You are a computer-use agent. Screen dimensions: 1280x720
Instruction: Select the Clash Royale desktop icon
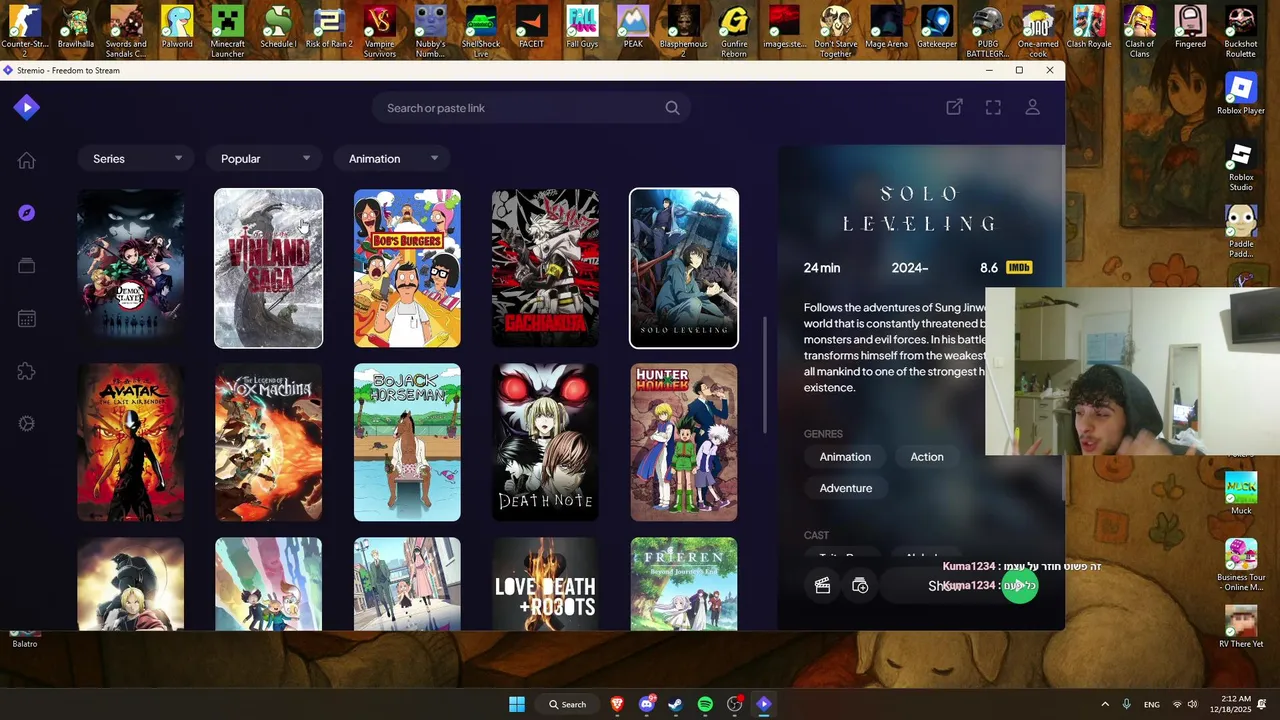(1089, 28)
